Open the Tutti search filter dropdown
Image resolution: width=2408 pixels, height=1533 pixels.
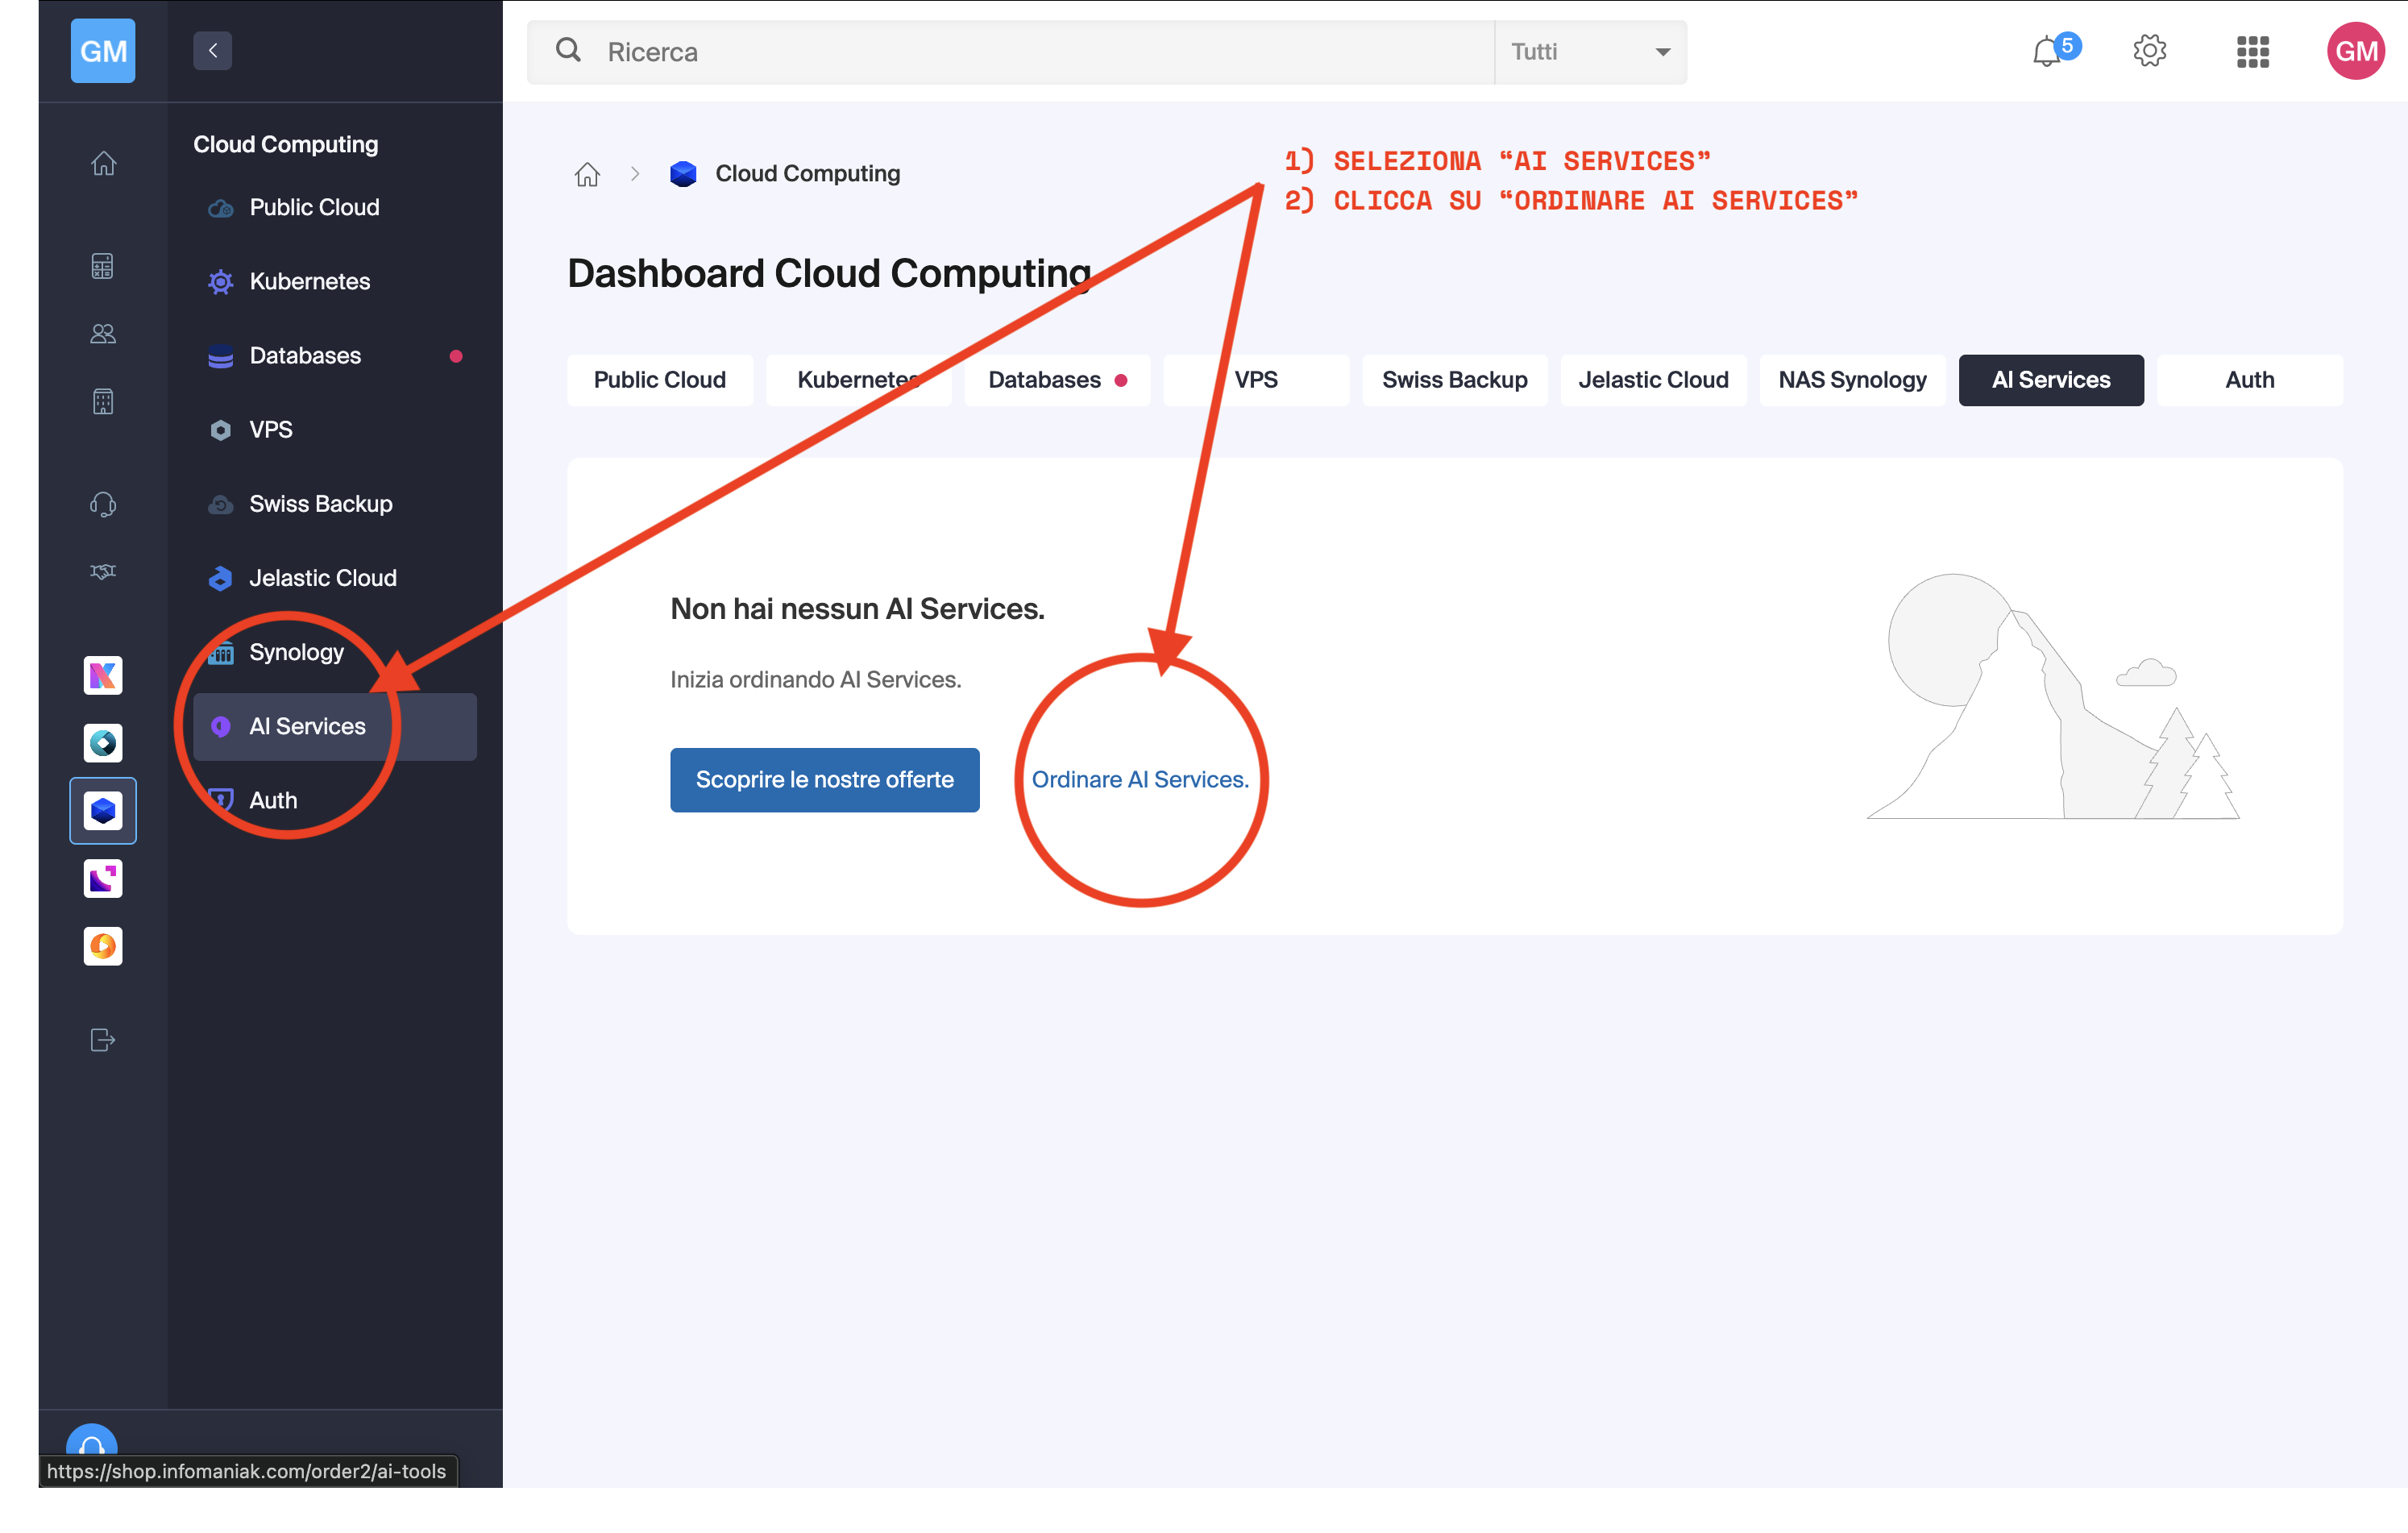(x=1591, y=52)
